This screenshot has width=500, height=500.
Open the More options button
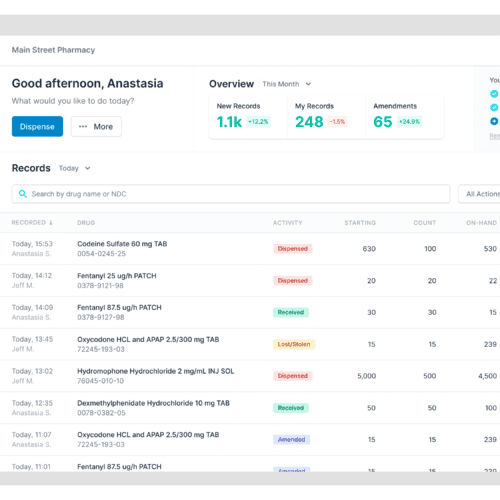tap(96, 126)
